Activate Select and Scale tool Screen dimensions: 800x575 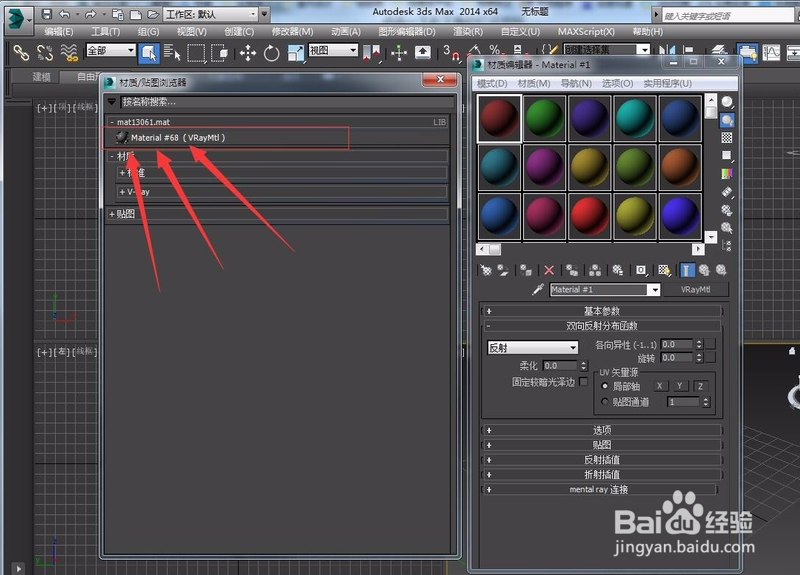pos(295,53)
